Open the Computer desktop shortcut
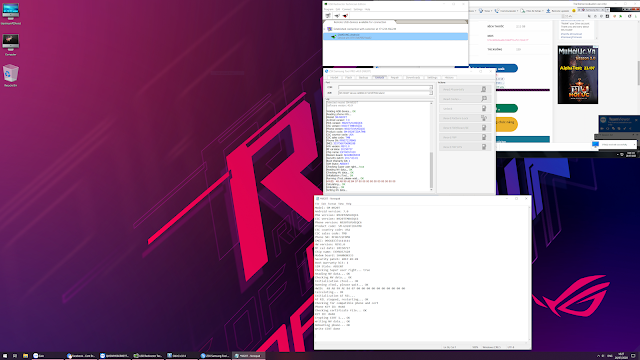 coord(11,45)
